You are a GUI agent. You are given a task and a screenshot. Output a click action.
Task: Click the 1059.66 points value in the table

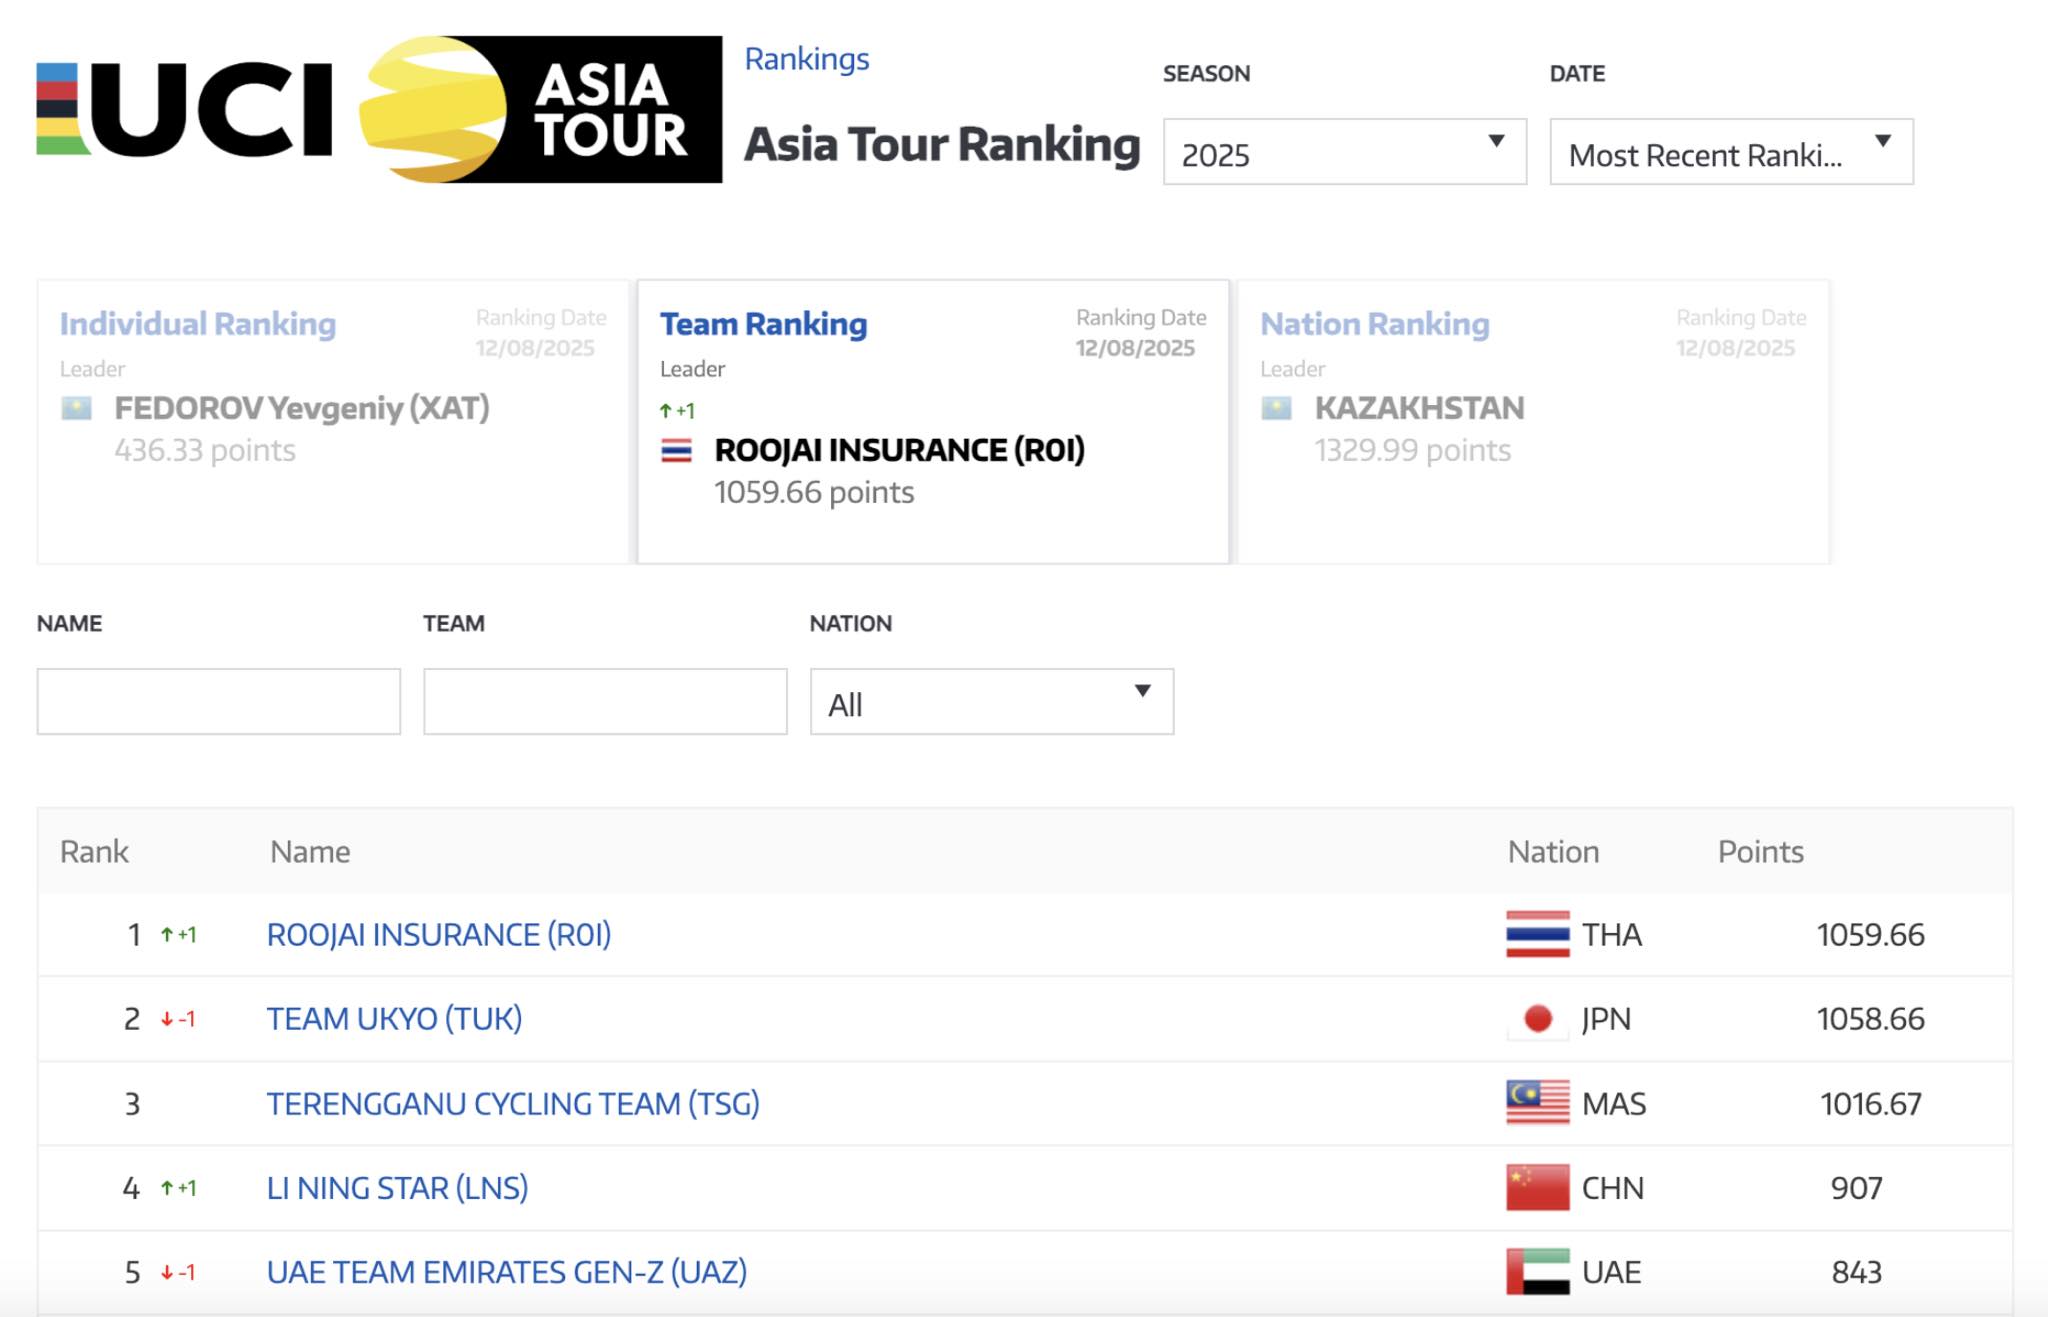(1870, 934)
